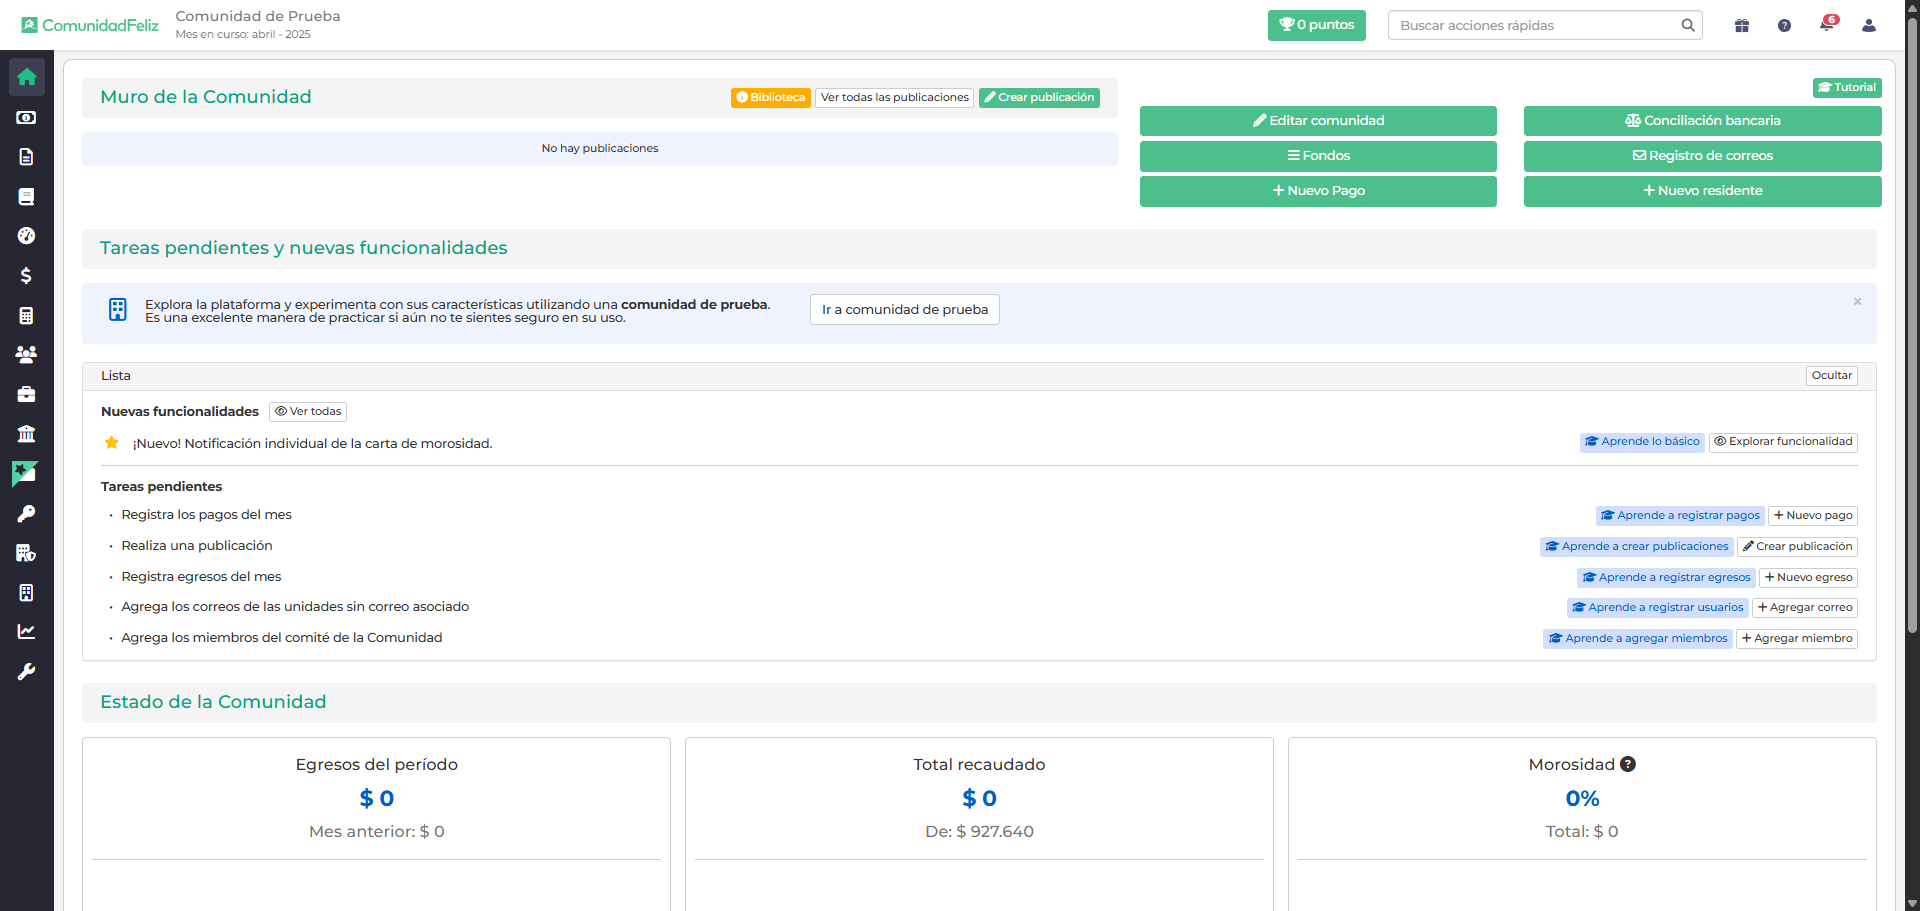Open Conciliación bancaria
Screen dimensions: 1920x911
[x=1703, y=121]
